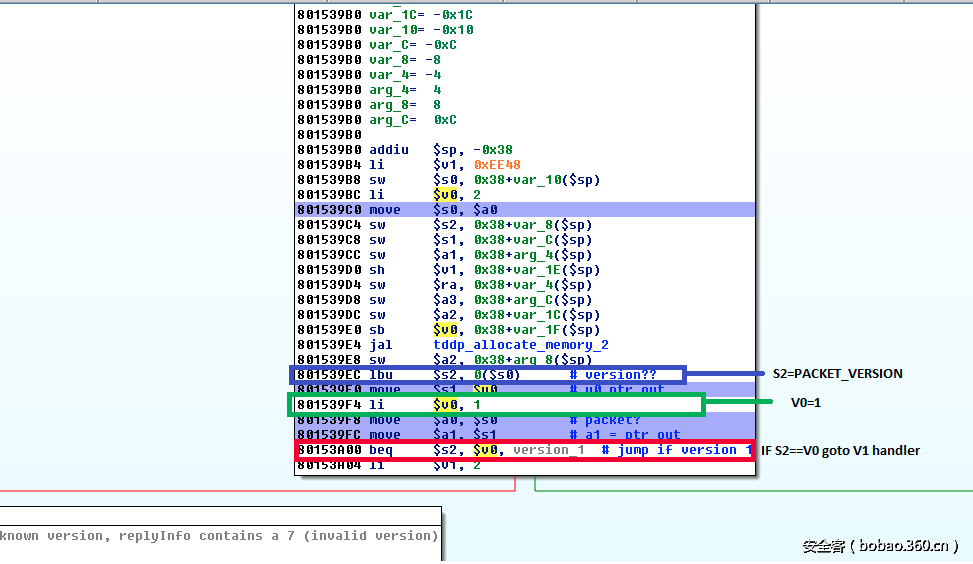The image size is (973, 564).
Task: Select the arg_C= 0xC definition line
Action: (412, 120)
